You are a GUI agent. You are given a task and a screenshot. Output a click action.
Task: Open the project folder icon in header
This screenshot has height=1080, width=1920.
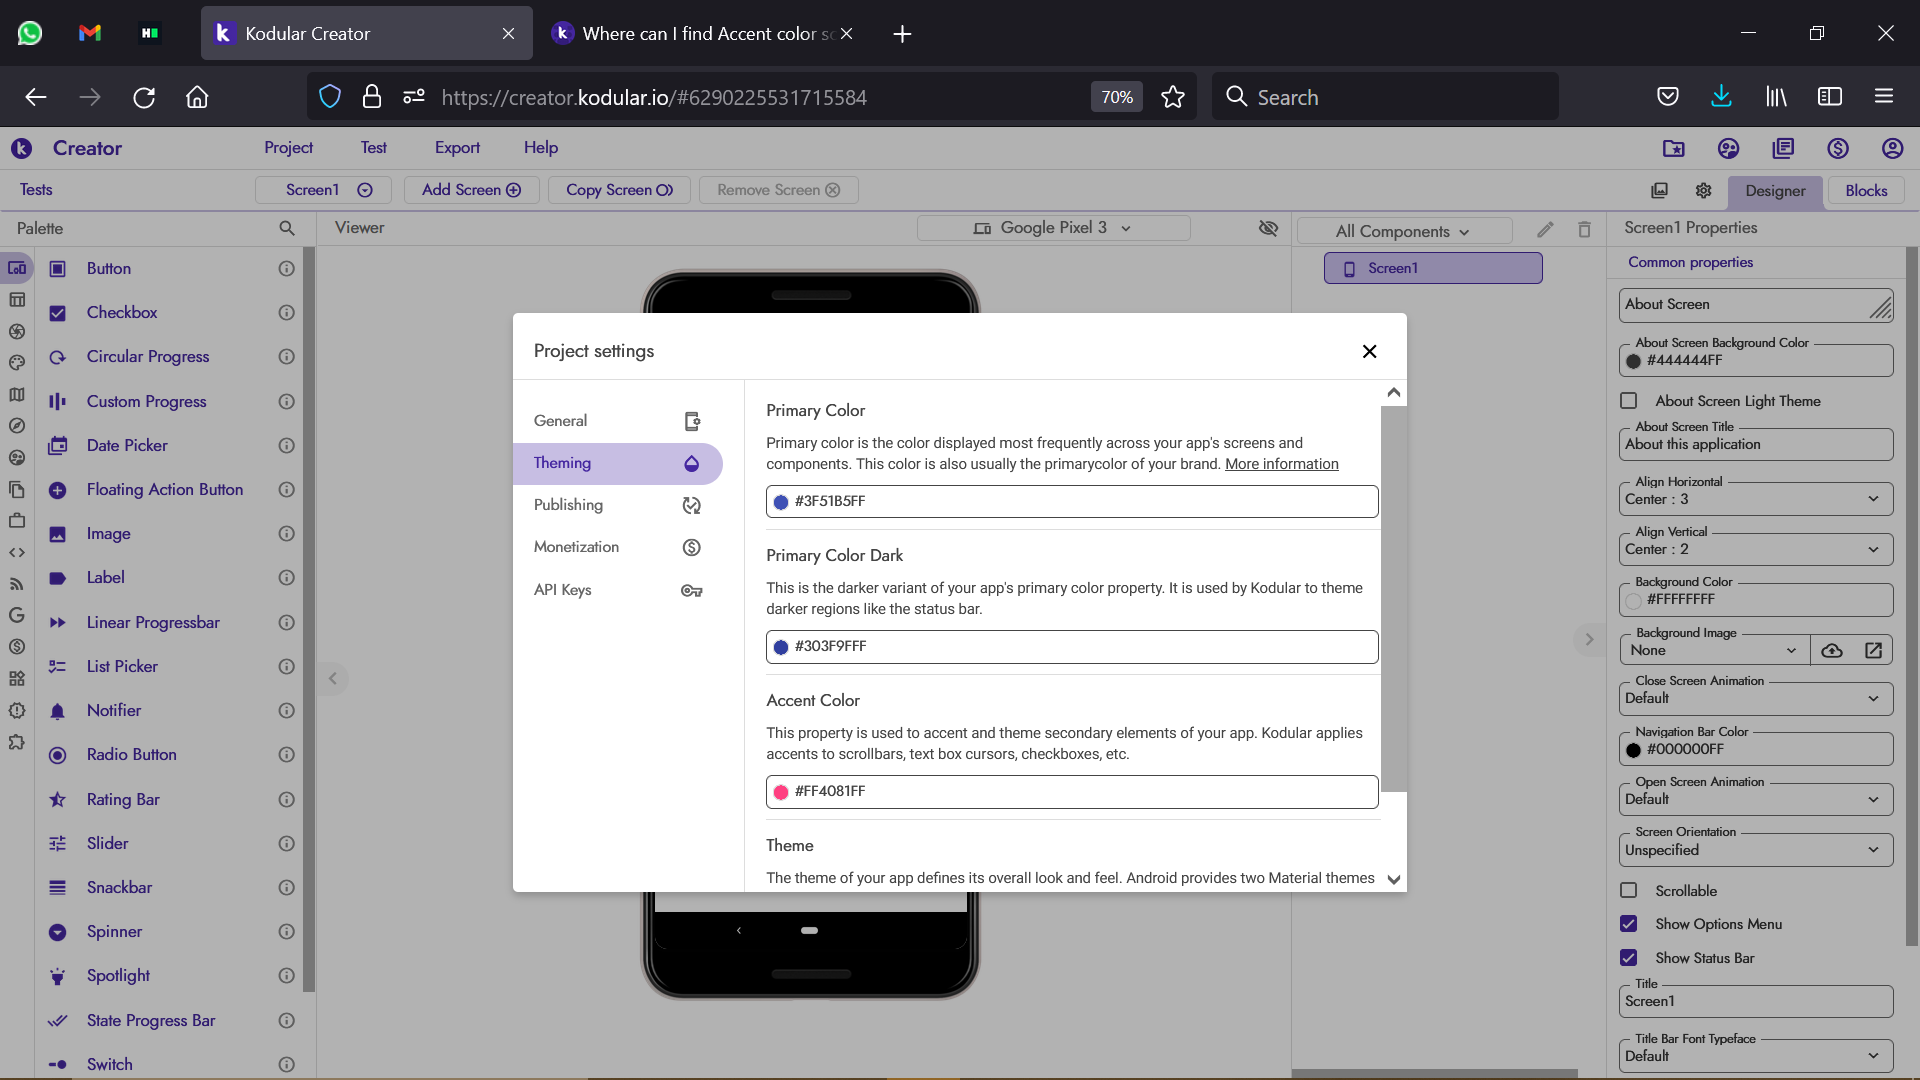point(1674,148)
